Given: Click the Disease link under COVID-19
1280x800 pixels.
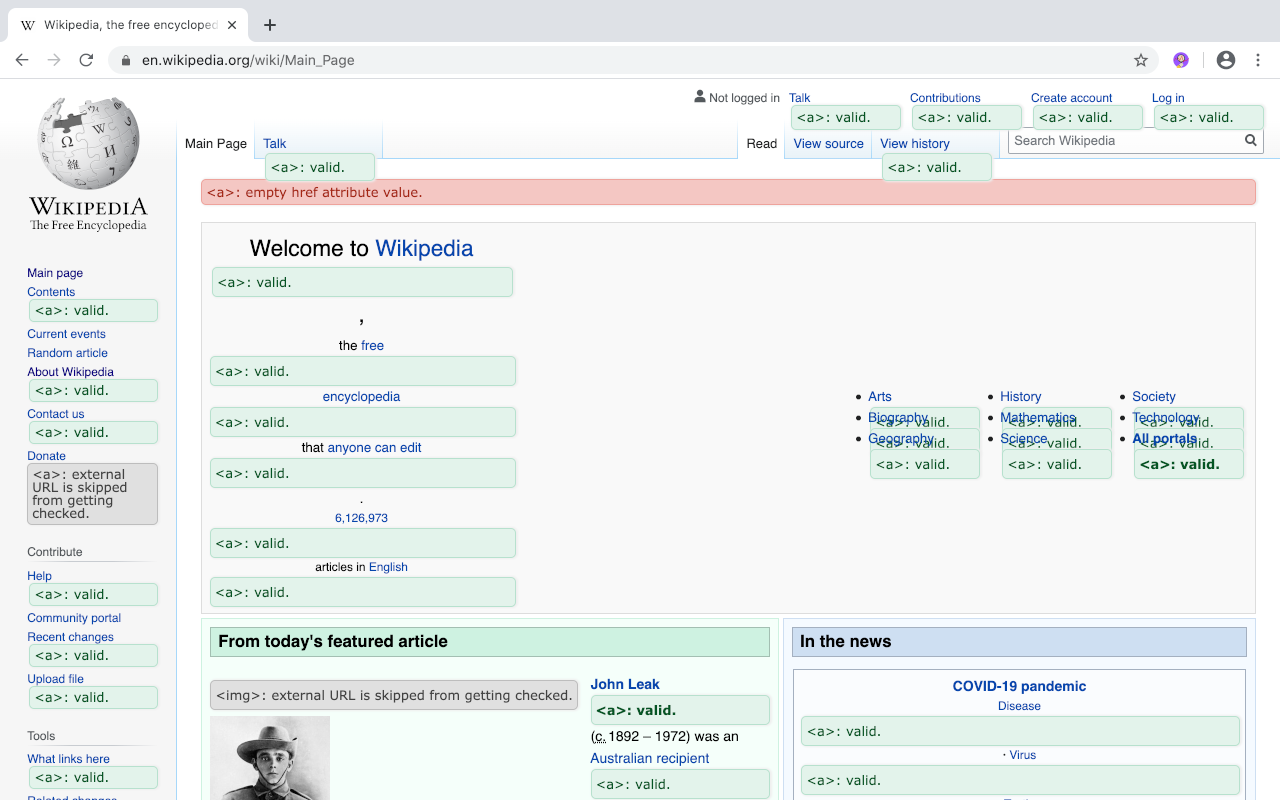Looking at the screenshot, I should pyautogui.click(x=1019, y=706).
